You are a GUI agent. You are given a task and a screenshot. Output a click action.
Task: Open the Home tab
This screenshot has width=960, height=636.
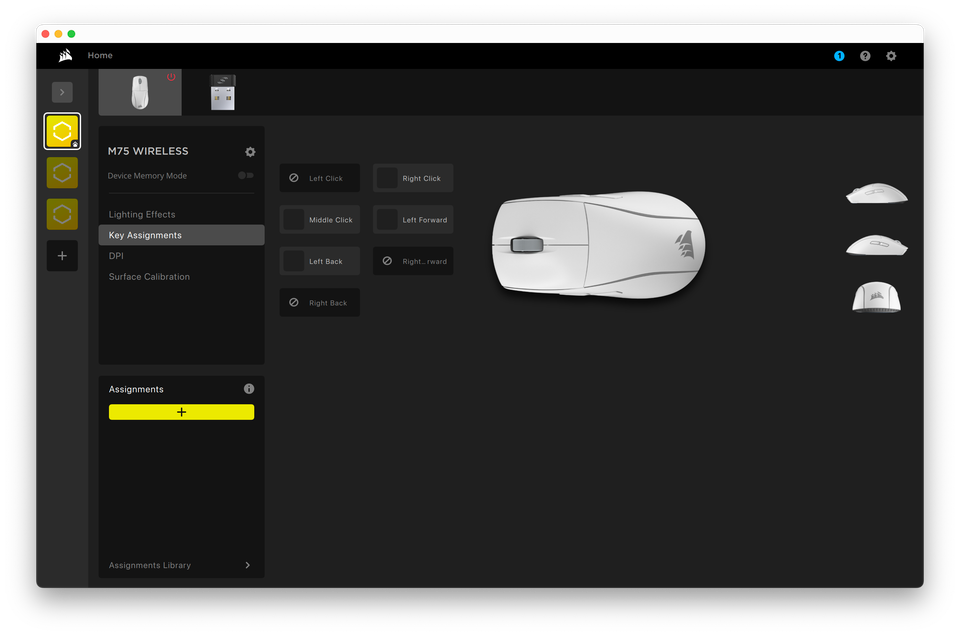[x=100, y=55]
